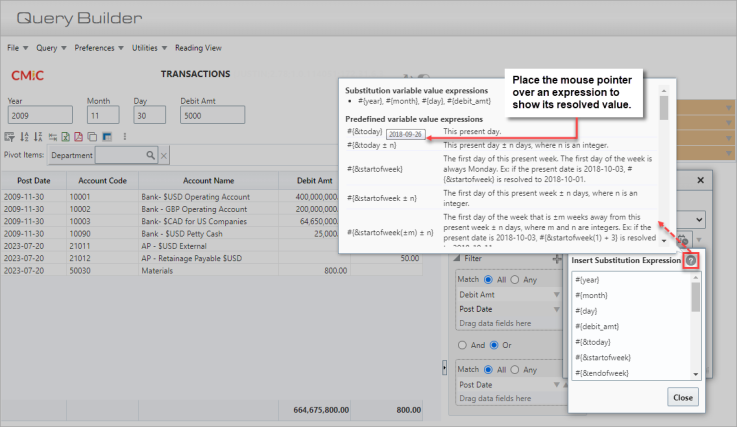
Task: Insert the #{day} expression
Action: pos(586,311)
